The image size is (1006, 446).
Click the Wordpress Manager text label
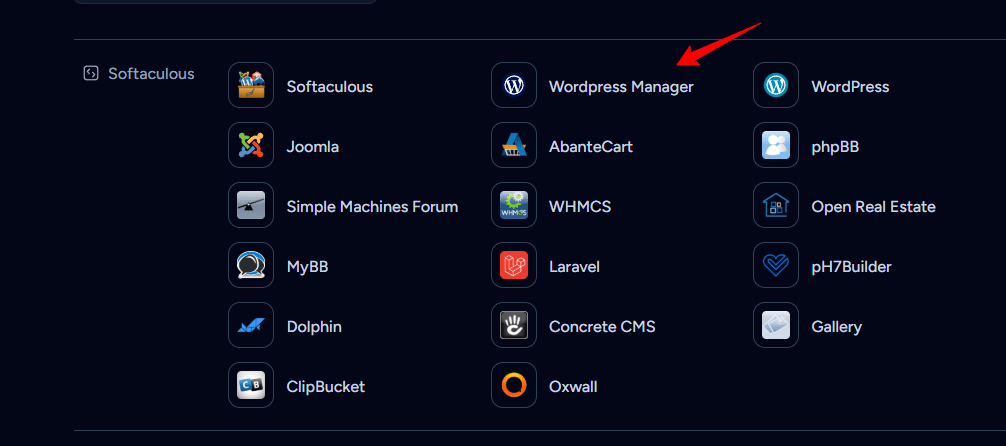click(621, 87)
